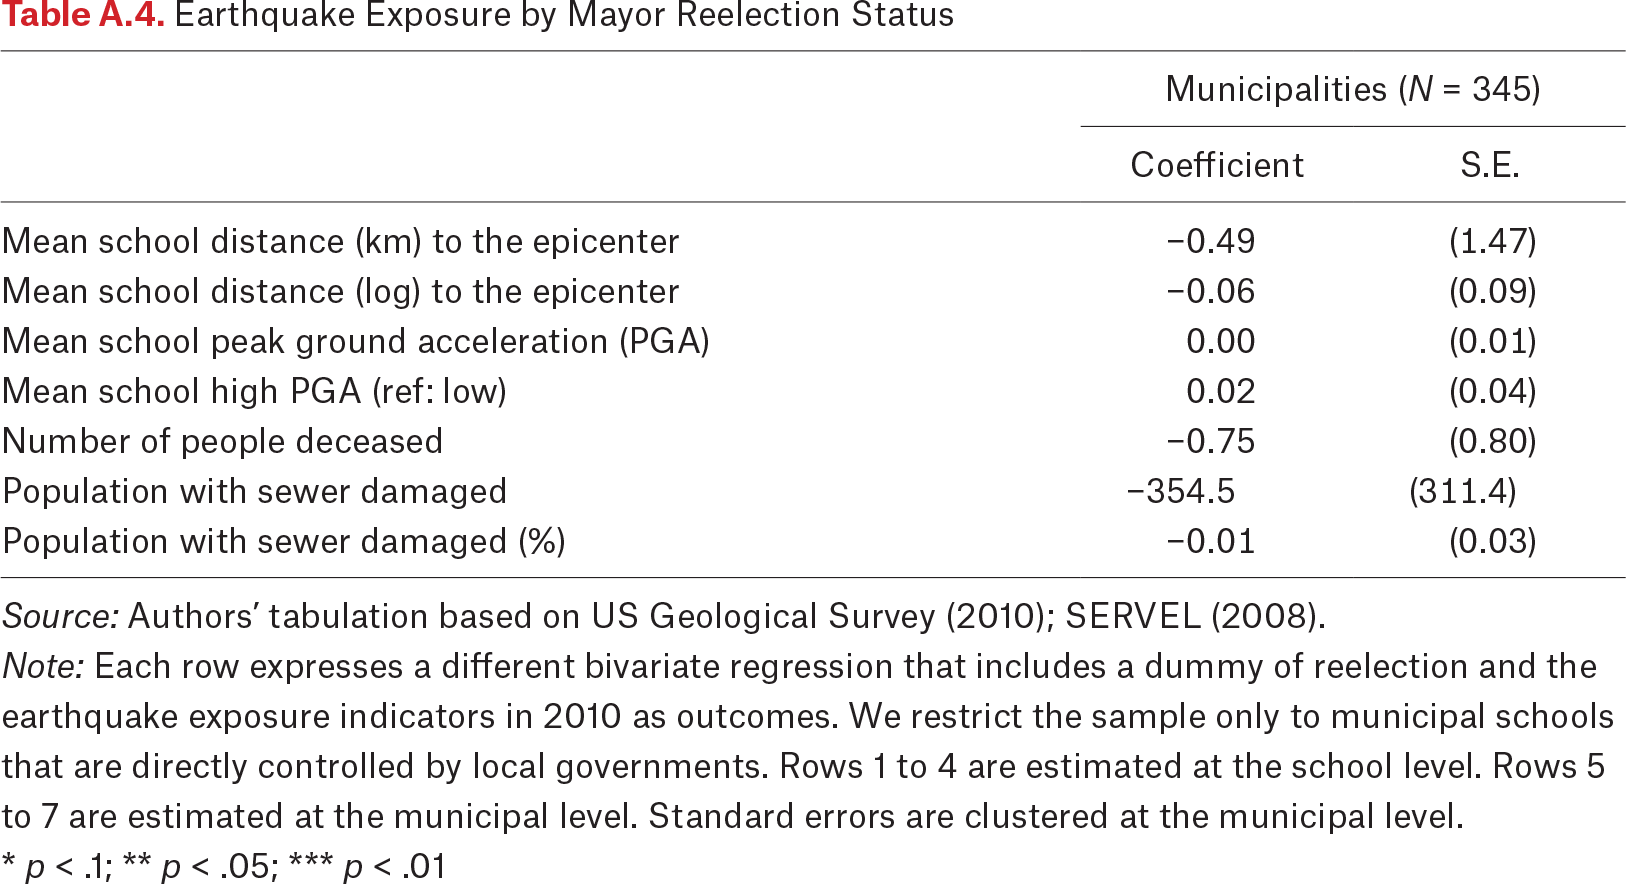
Task: Click the standard error value (1.47)
Action: [x=1493, y=241]
